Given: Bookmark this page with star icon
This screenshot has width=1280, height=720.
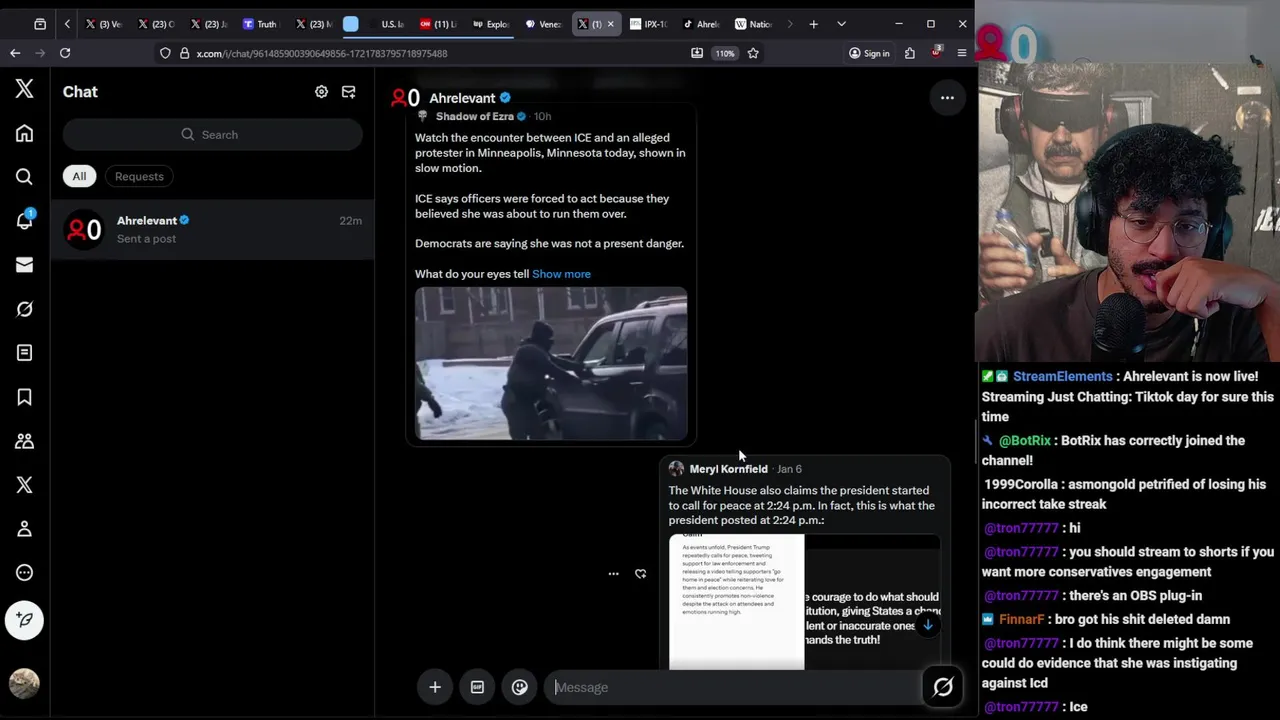Looking at the screenshot, I should (753, 53).
